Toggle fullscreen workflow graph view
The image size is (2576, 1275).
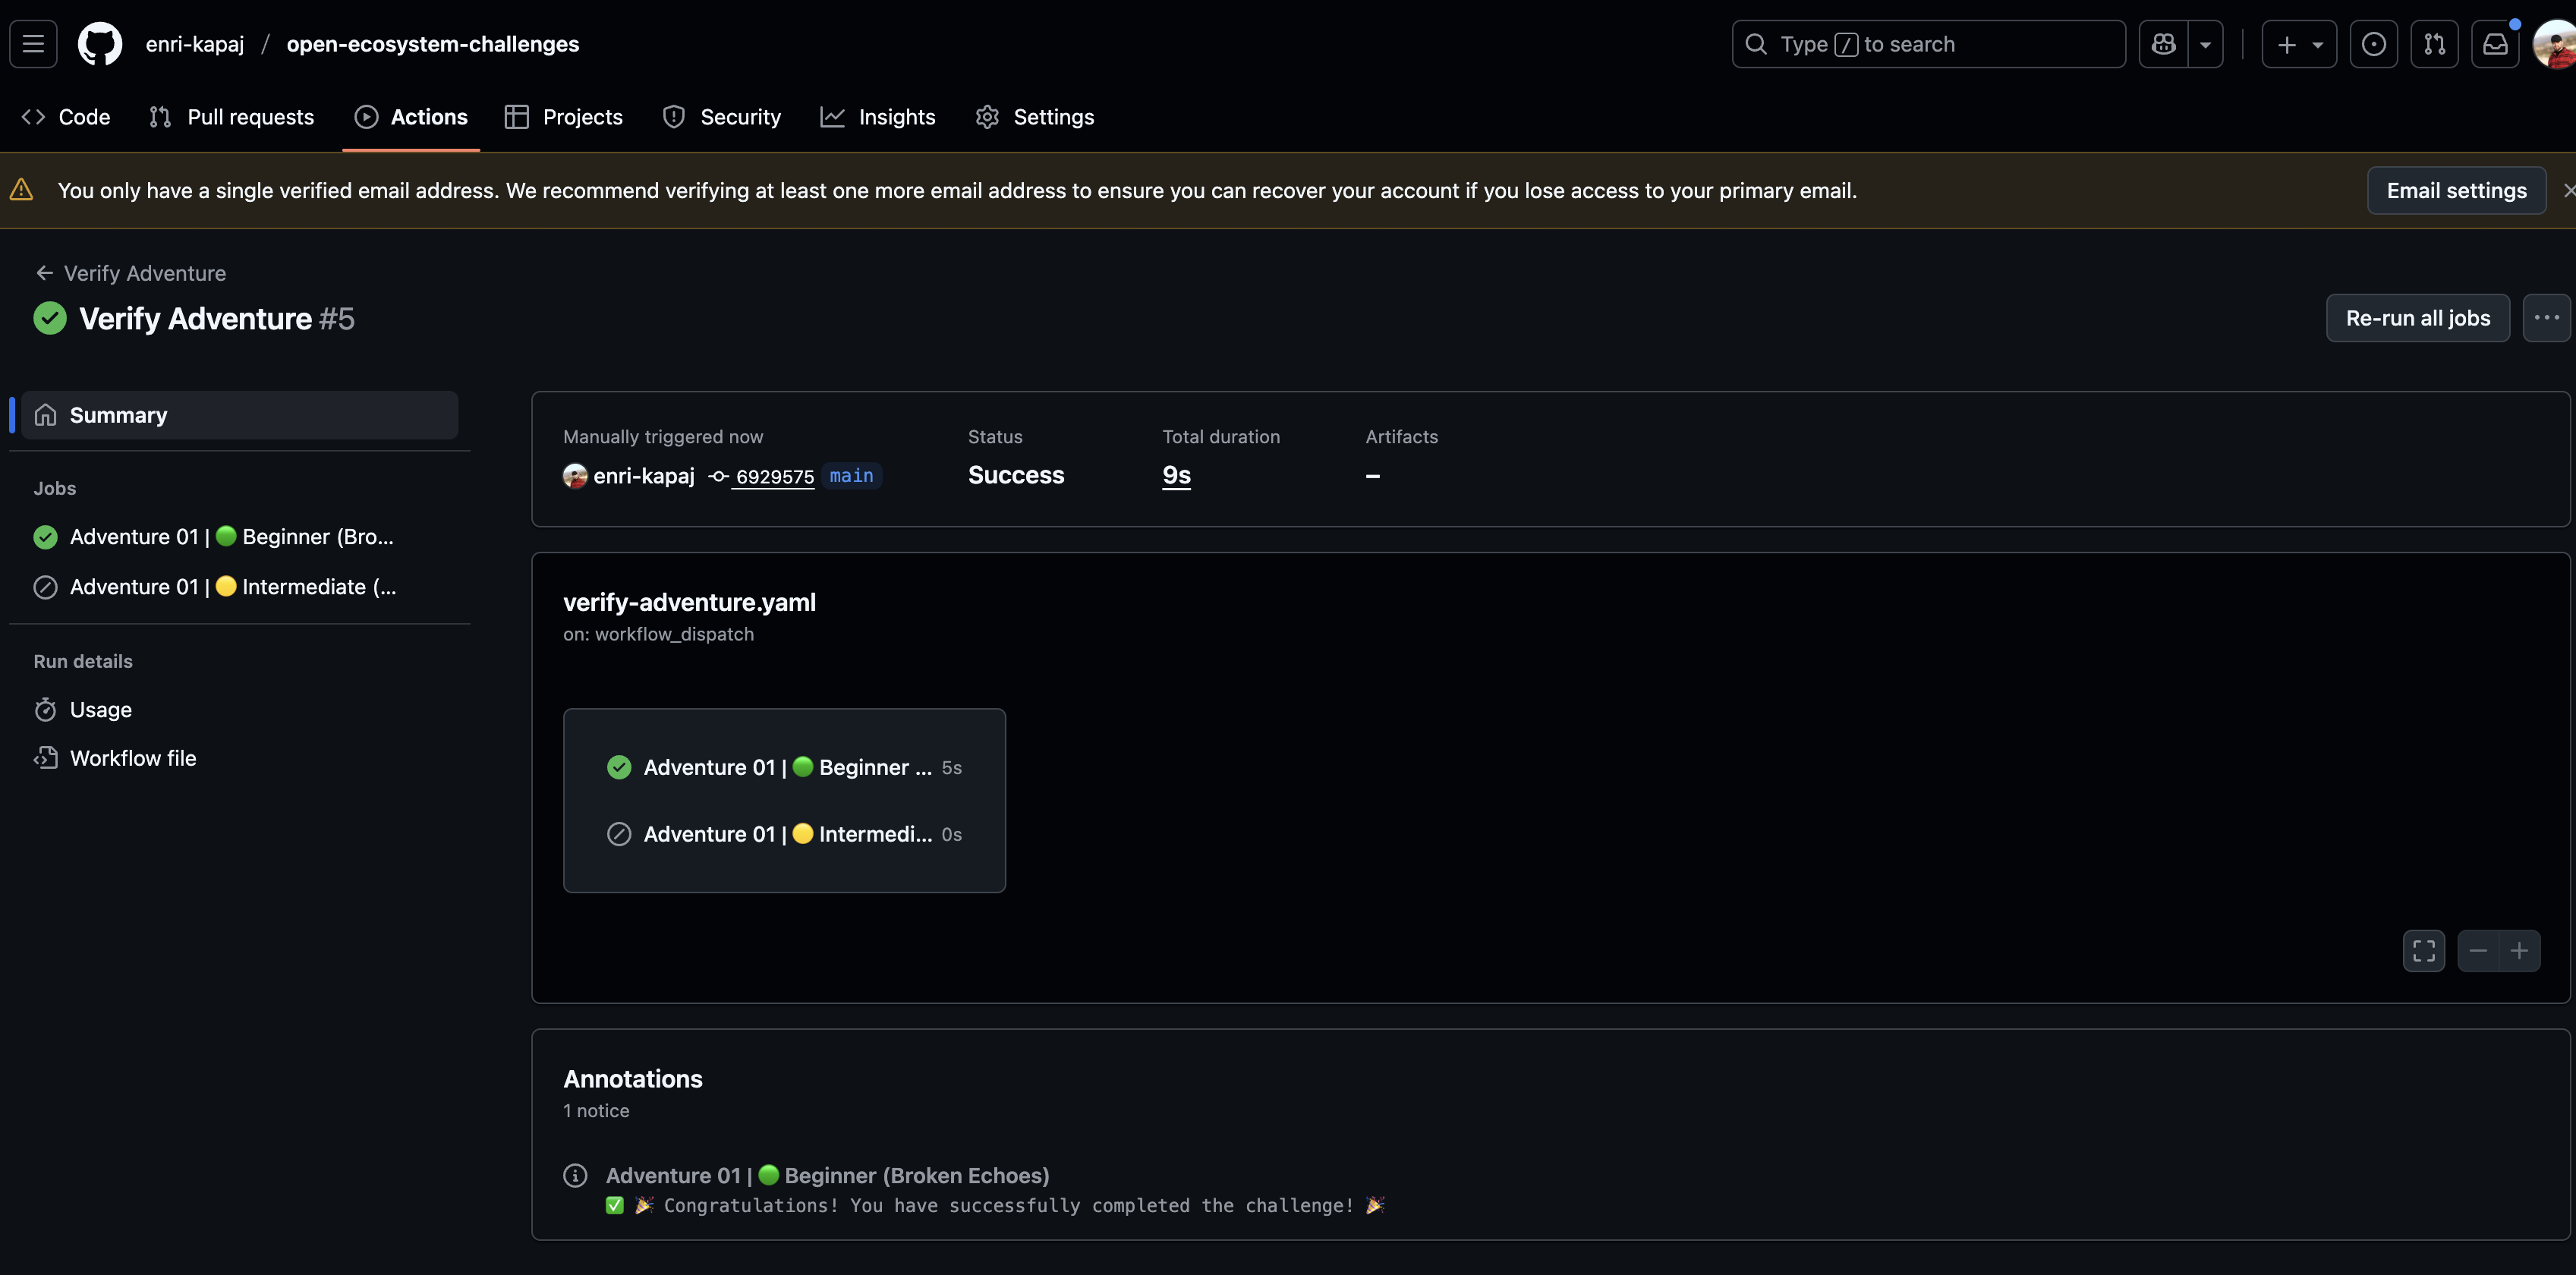point(2423,951)
